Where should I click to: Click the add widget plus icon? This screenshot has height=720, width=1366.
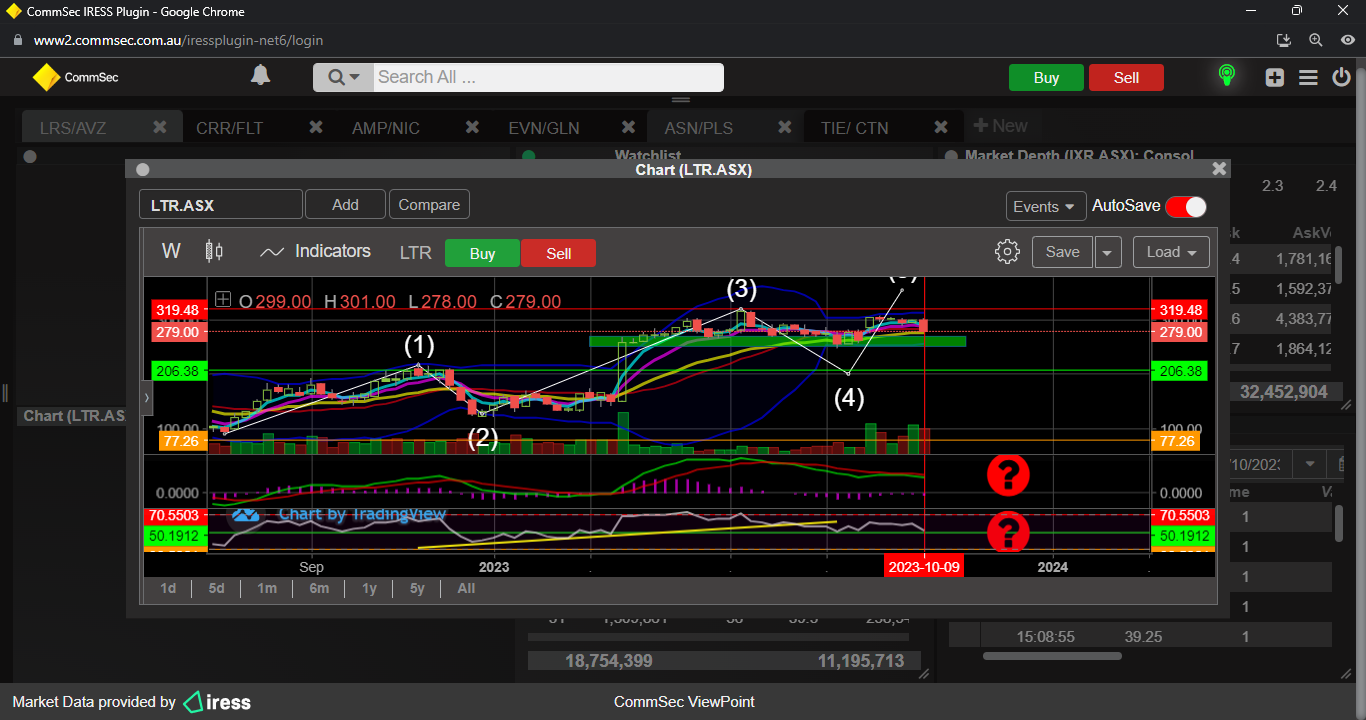coord(1274,77)
